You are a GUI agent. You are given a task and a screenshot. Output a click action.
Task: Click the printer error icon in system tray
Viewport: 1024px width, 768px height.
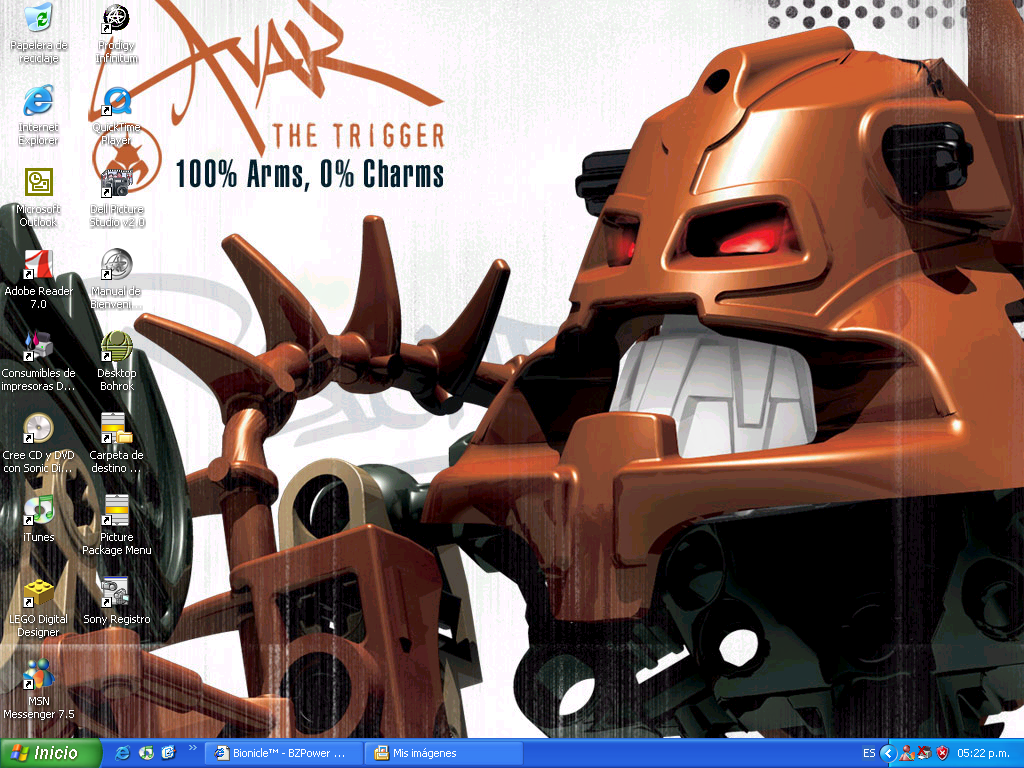[x=925, y=753]
